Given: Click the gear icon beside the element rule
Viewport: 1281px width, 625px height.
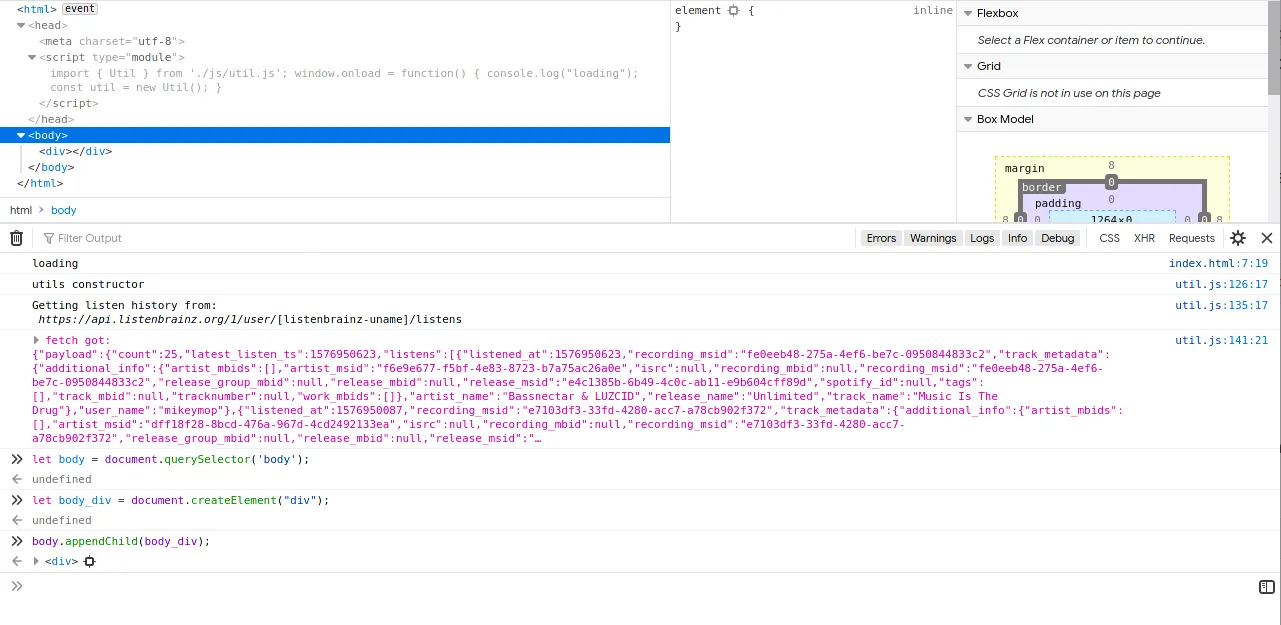Looking at the screenshot, I should pyautogui.click(x=734, y=10).
